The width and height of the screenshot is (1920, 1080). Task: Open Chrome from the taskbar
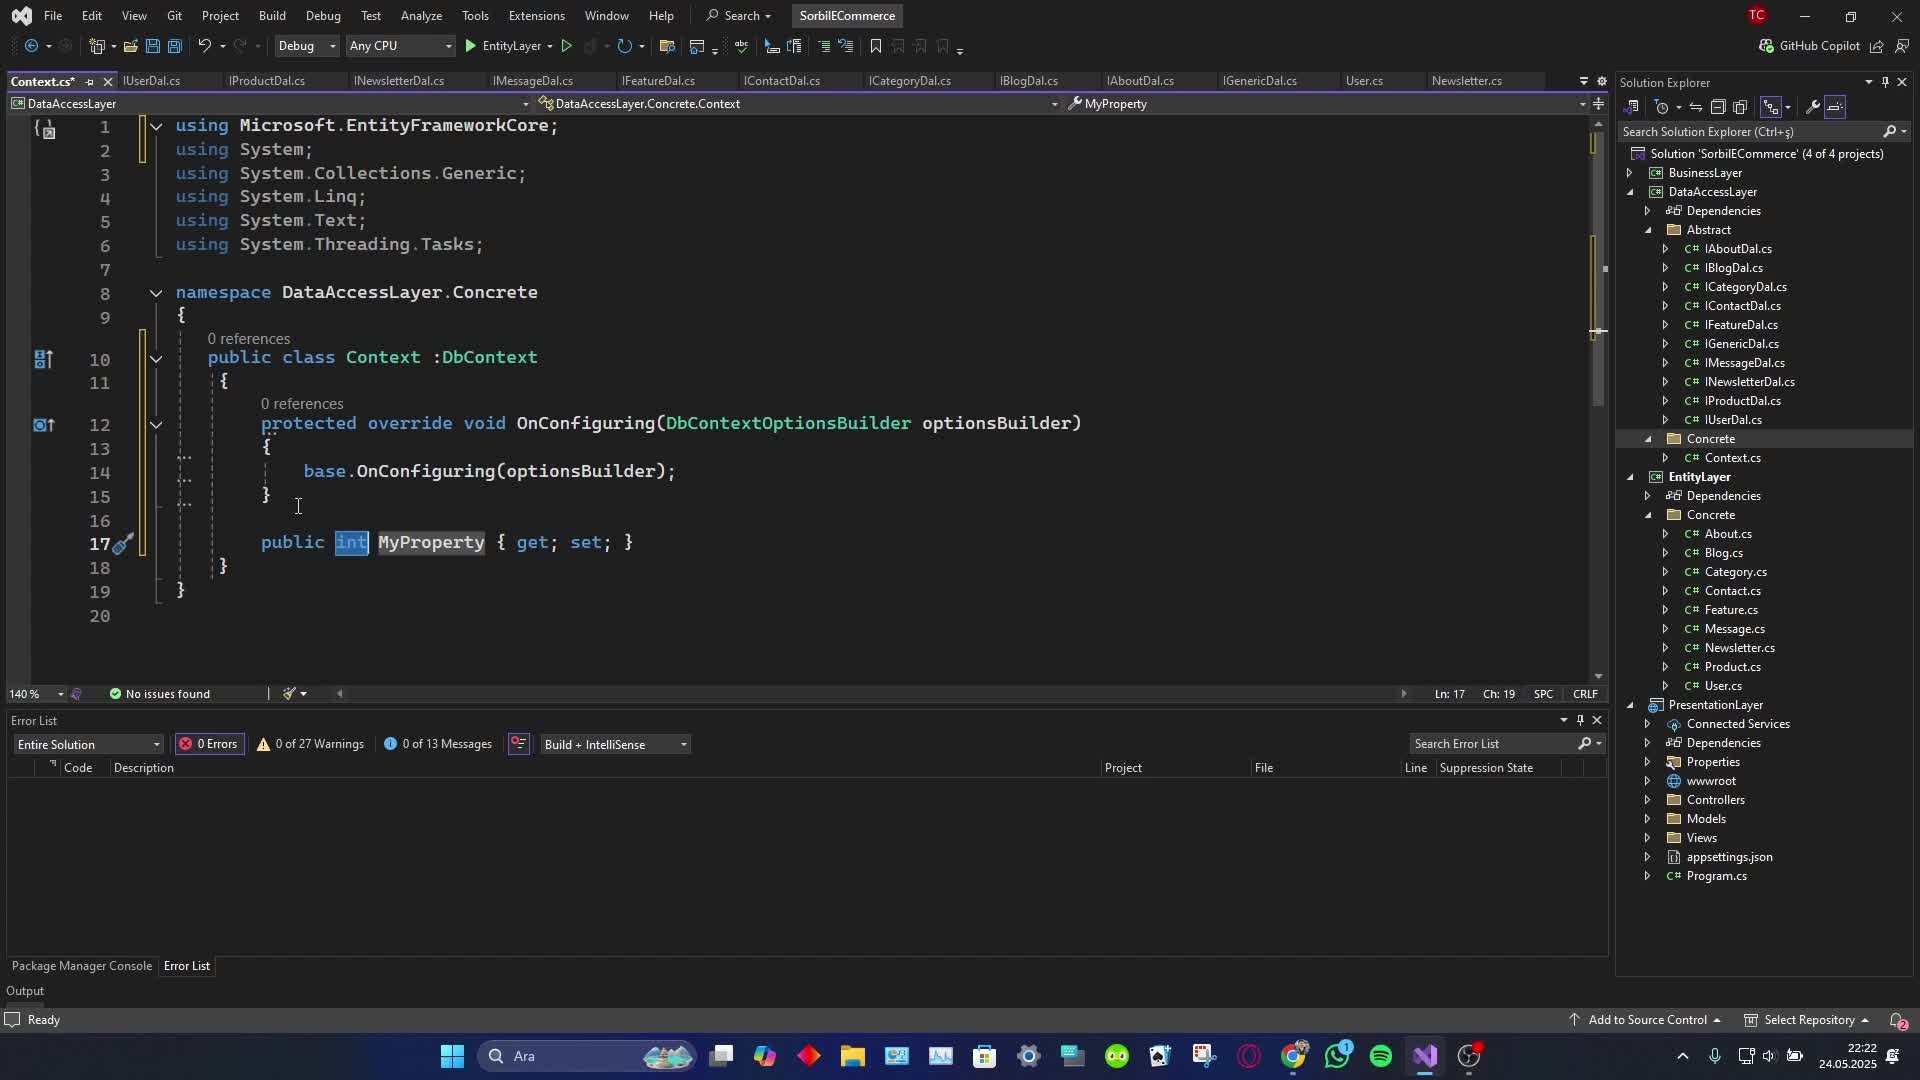(x=1293, y=1056)
